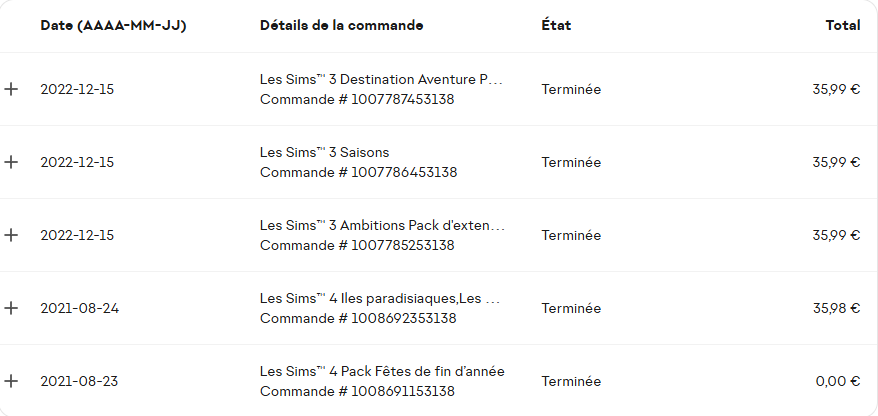
Task: Select order number 1008692353138
Action: point(358,318)
